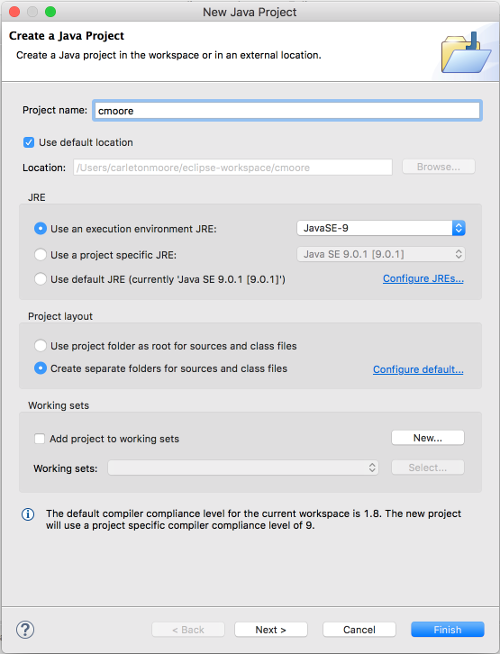
Task: Go to the next page with Next >
Action: pyautogui.click(x=271, y=629)
